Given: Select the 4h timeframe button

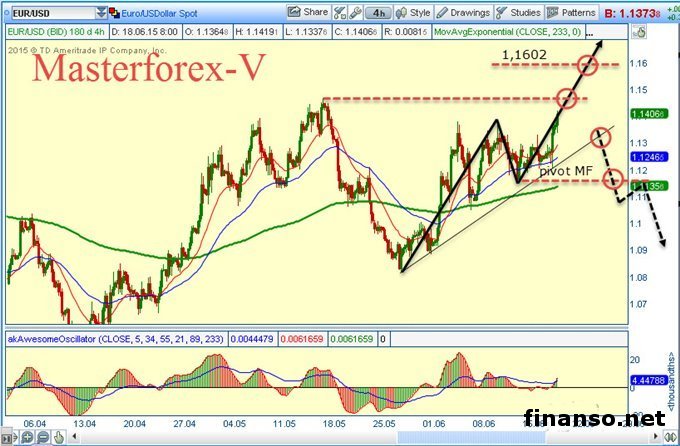Looking at the screenshot, I should tap(379, 13).
